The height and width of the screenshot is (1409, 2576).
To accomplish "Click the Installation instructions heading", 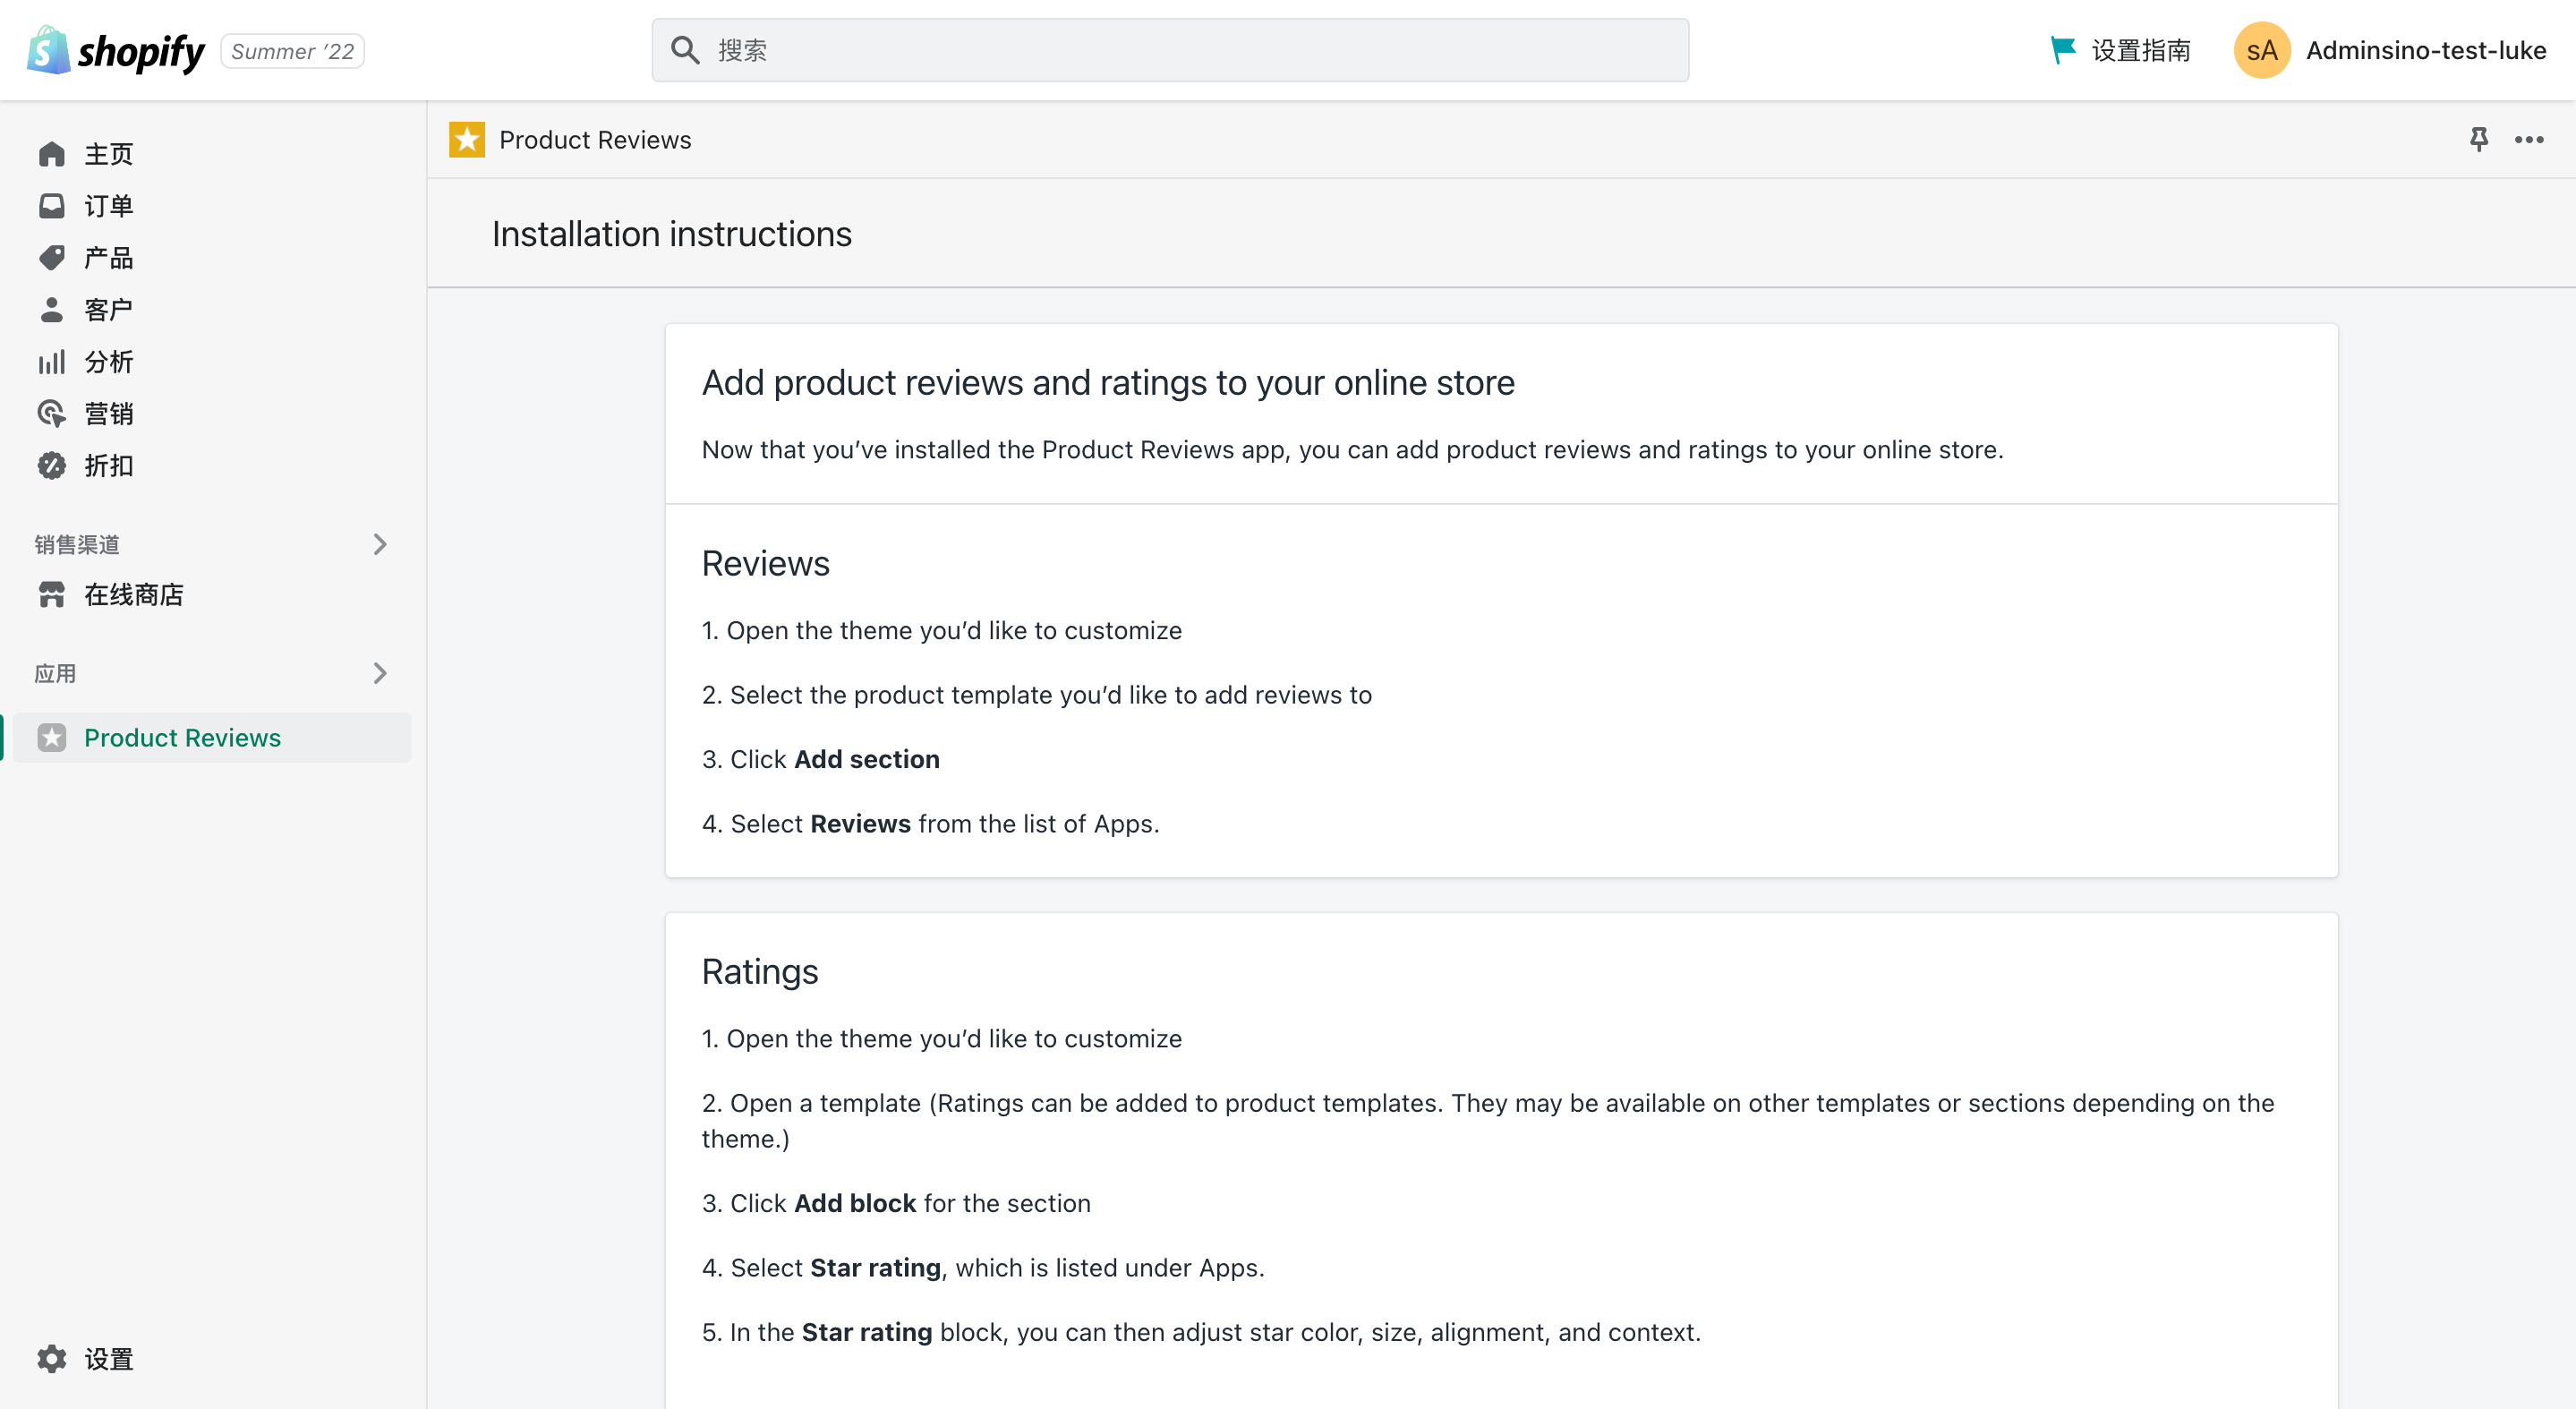I will (672, 234).
